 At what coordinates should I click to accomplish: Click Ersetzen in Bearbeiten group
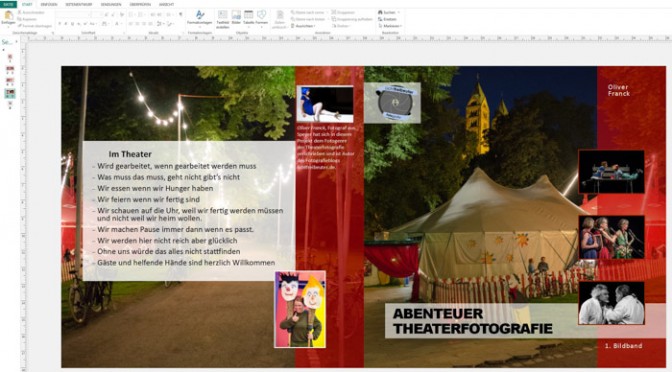(387, 19)
